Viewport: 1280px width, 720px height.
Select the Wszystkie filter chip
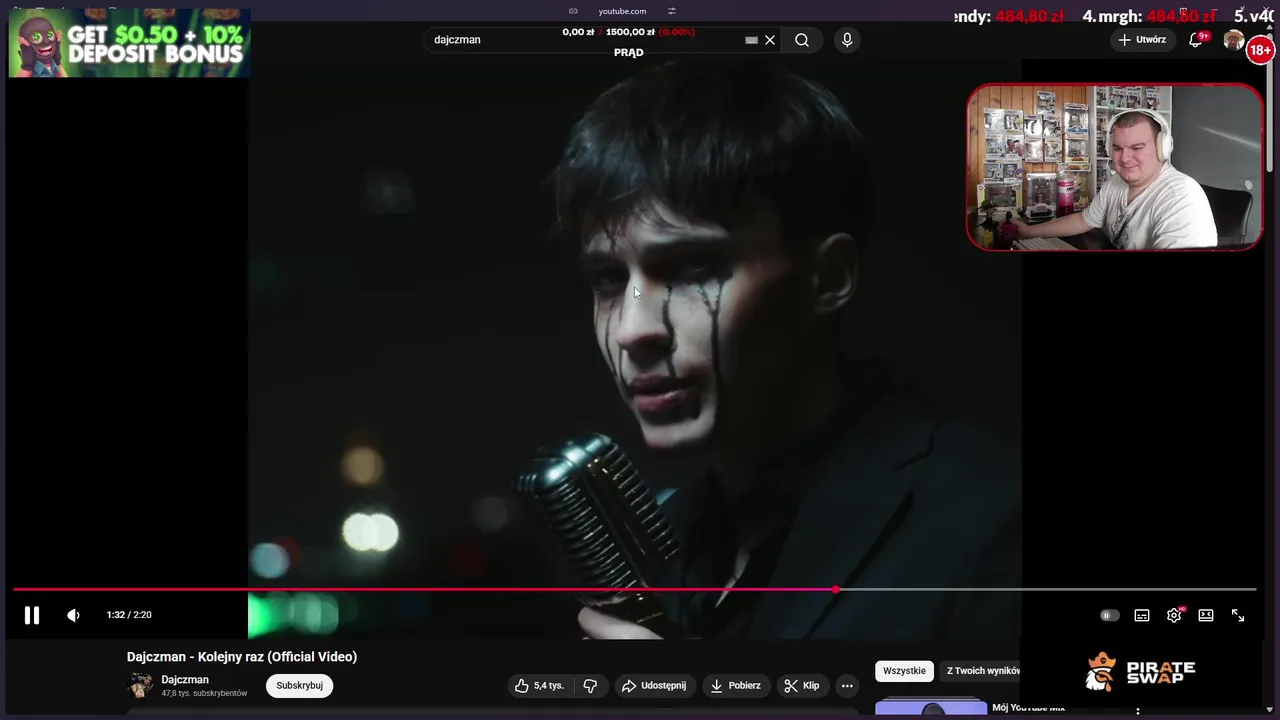point(904,671)
